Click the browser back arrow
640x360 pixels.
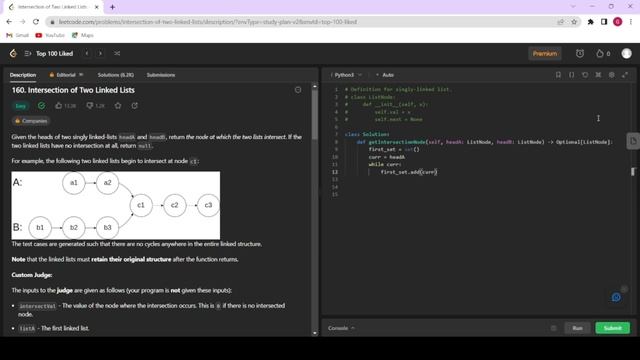9,22
